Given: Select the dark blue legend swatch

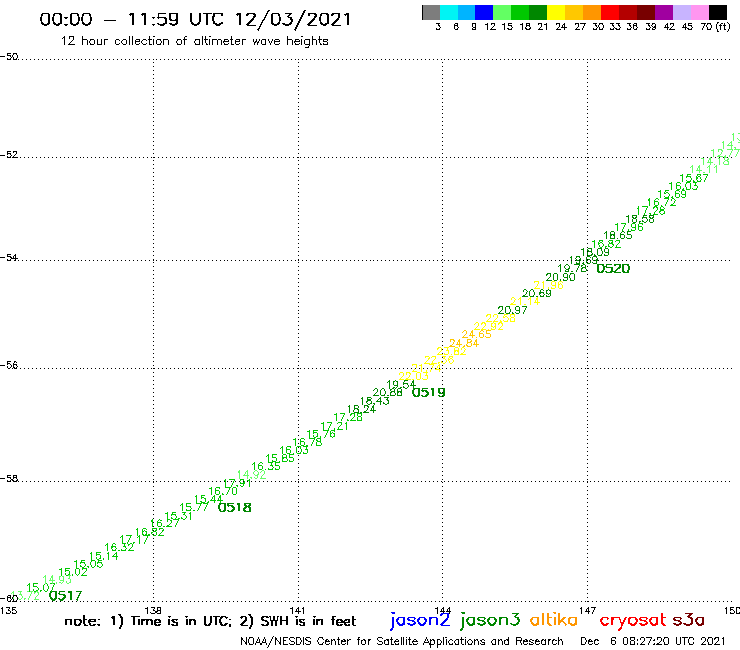Looking at the screenshot, I should pos(484,12).
